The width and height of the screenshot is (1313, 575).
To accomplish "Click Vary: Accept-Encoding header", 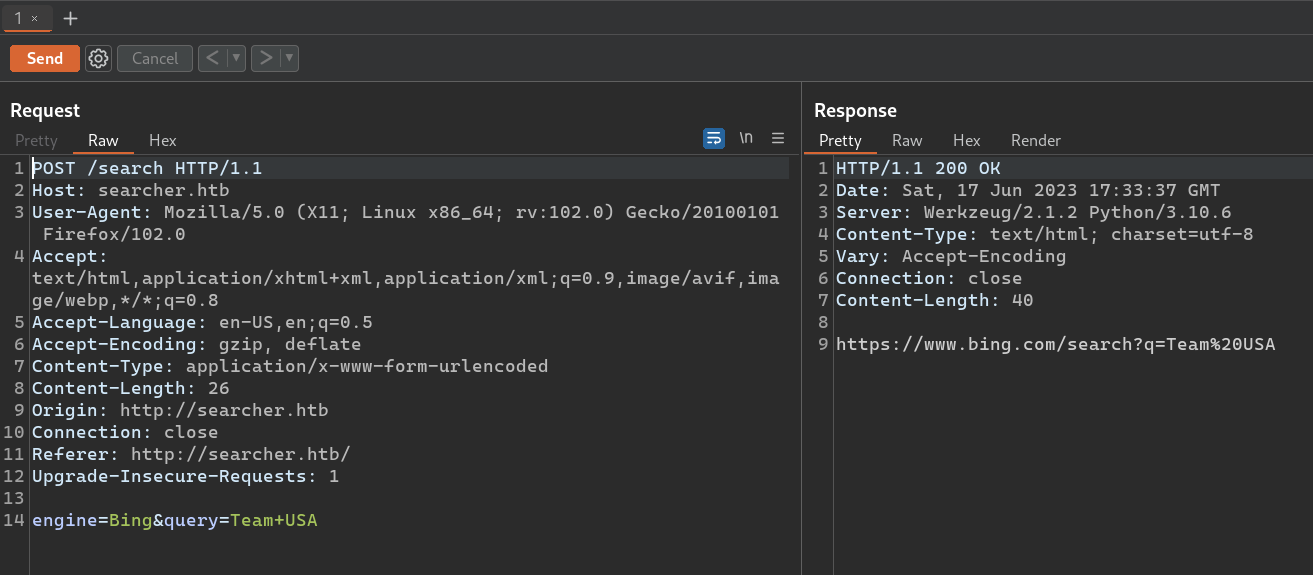I will [951, 256].
